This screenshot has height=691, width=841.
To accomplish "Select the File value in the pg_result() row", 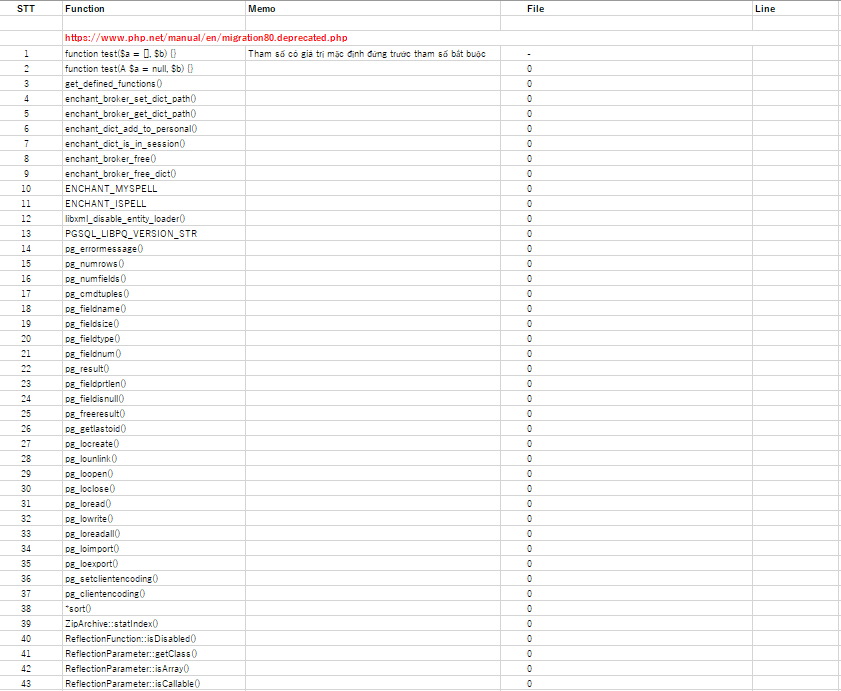I will pyautogui.click(x=529, y=368).
